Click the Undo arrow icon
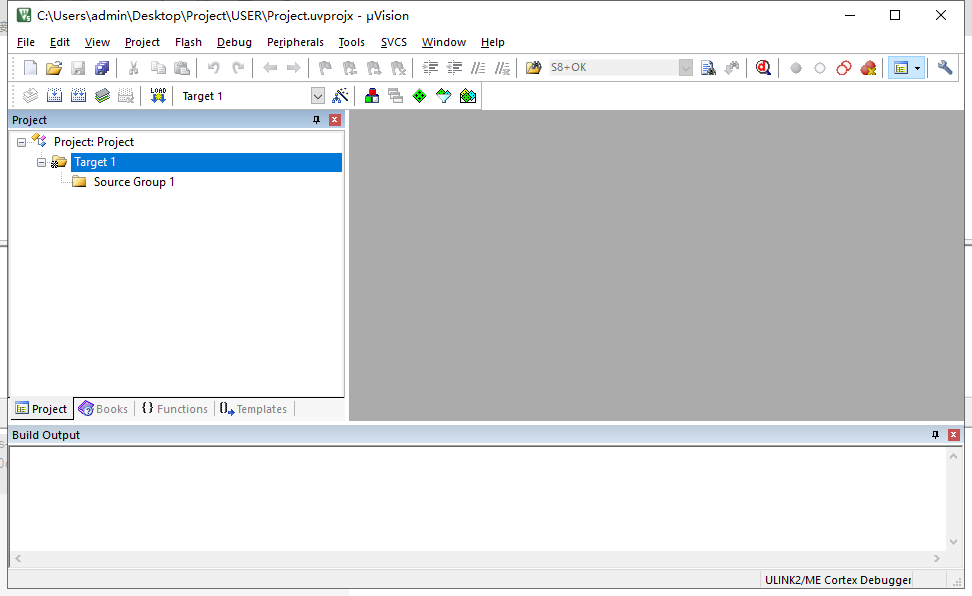This screenshot has height=596, width=972. point(213,68)
